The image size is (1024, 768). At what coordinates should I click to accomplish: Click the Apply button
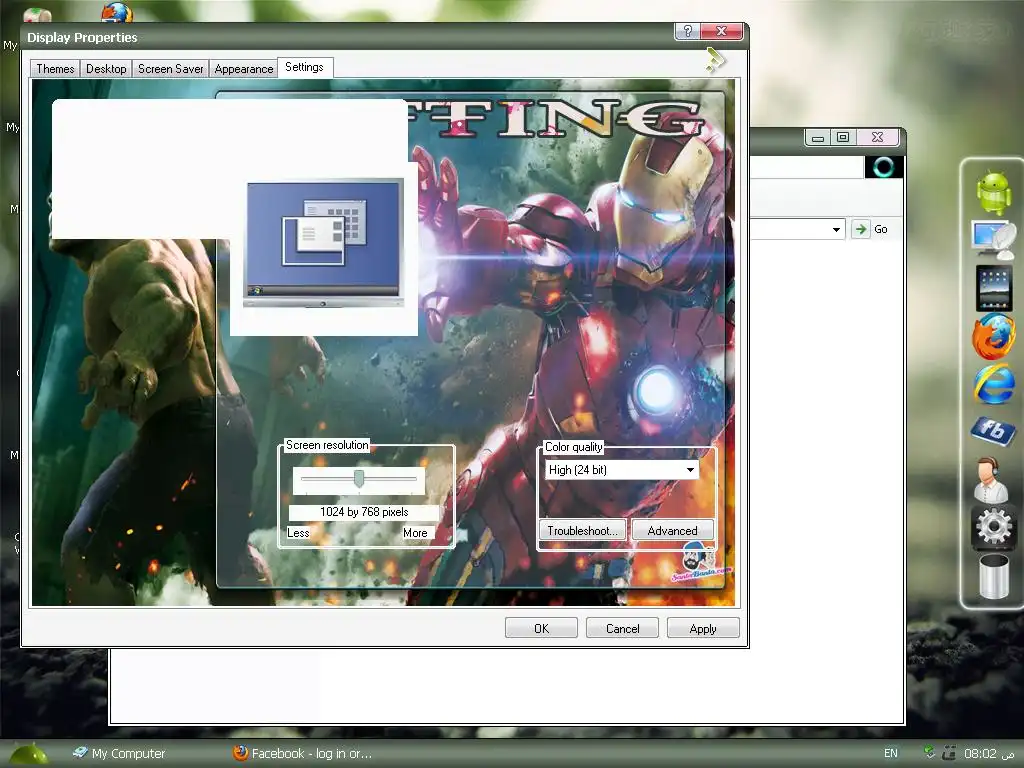click(x=703, y=628)
